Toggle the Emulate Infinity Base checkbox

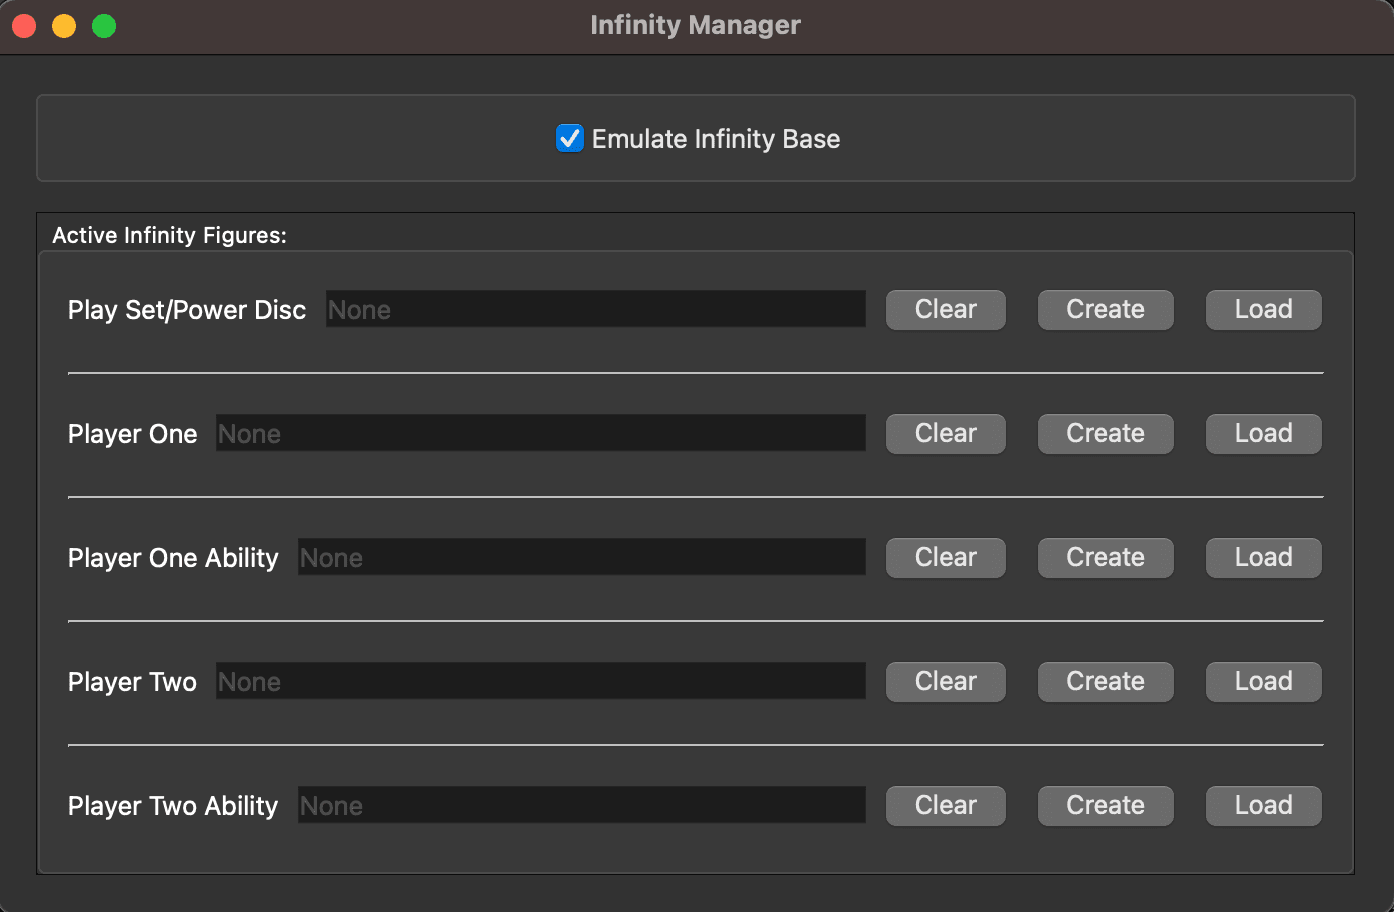(570, 138)
